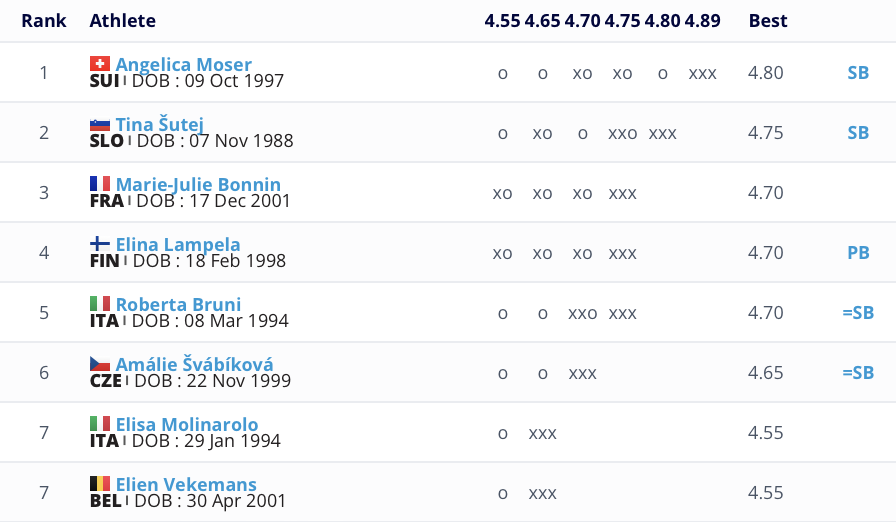Click the Athlete column header

click(122, 21)
